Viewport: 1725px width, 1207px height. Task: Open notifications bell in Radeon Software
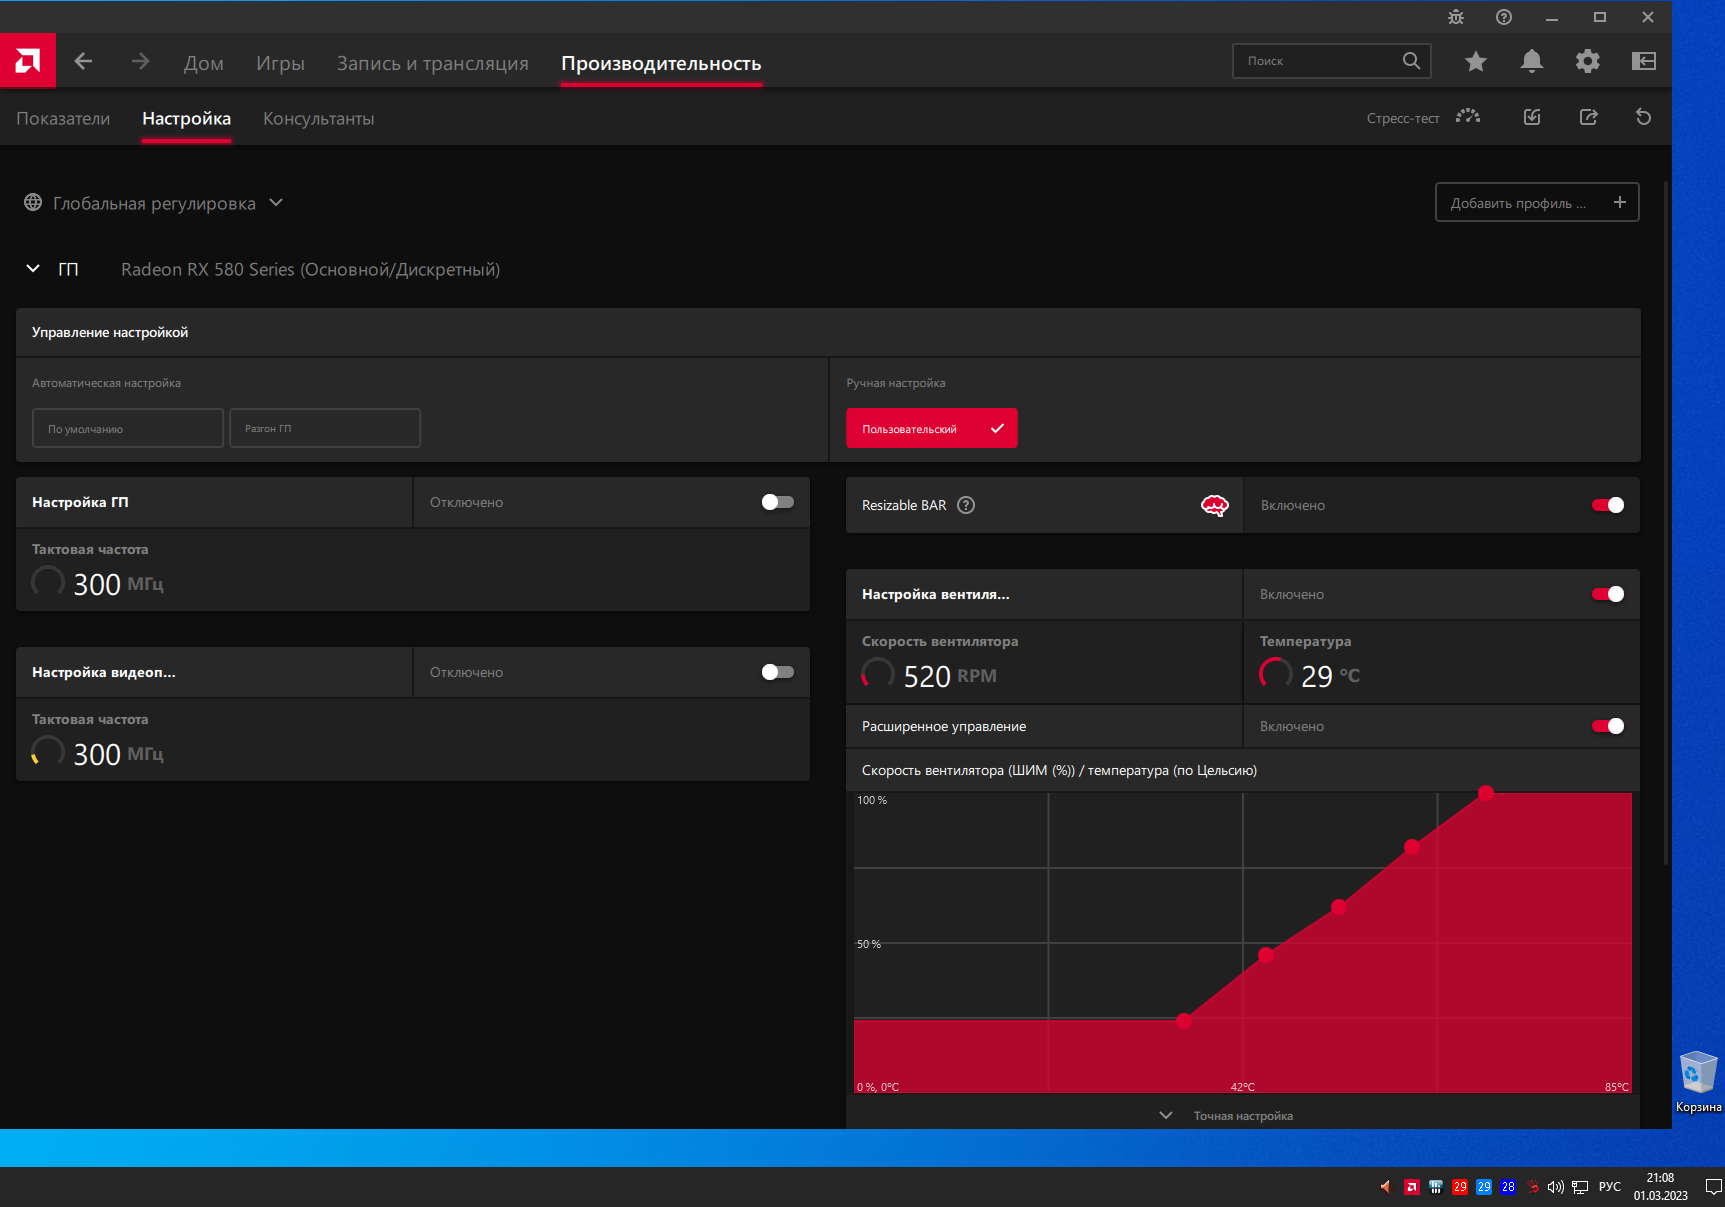point(1531,62)
